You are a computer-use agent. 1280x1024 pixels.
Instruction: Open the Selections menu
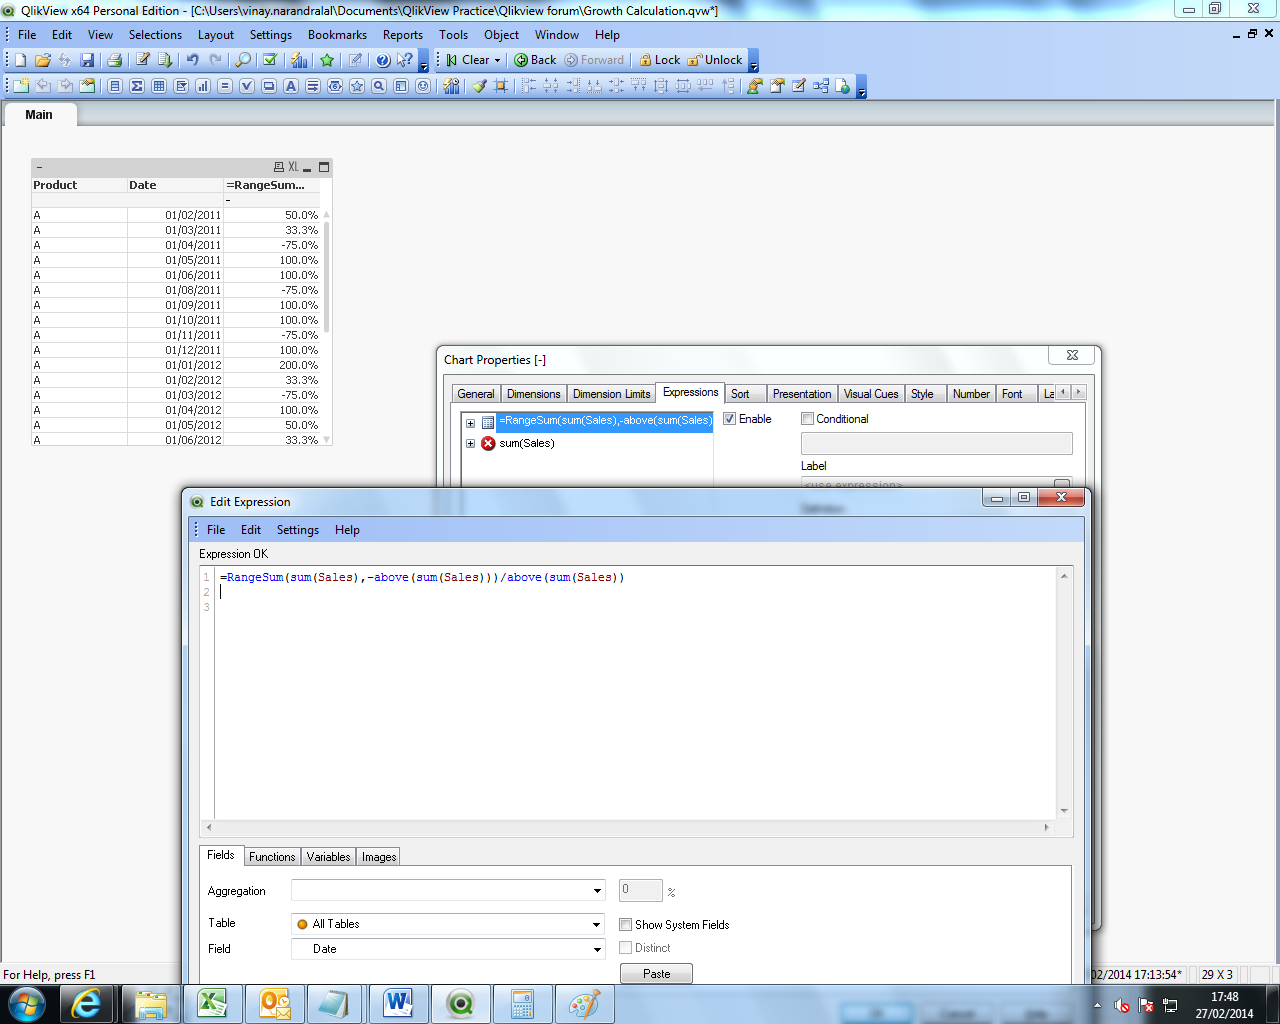(x=155, y=35)
